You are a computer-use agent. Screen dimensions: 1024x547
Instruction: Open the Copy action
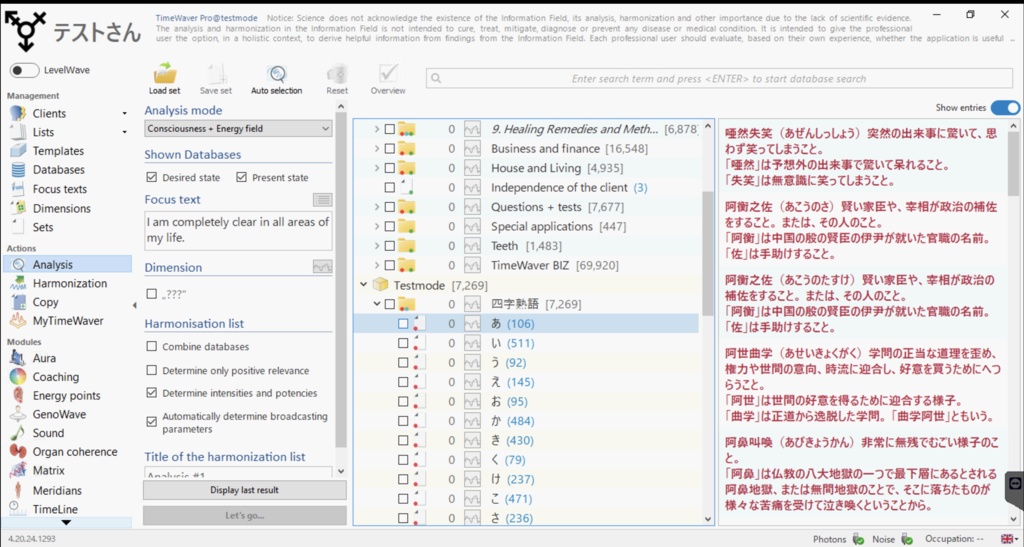coord(45,302)
